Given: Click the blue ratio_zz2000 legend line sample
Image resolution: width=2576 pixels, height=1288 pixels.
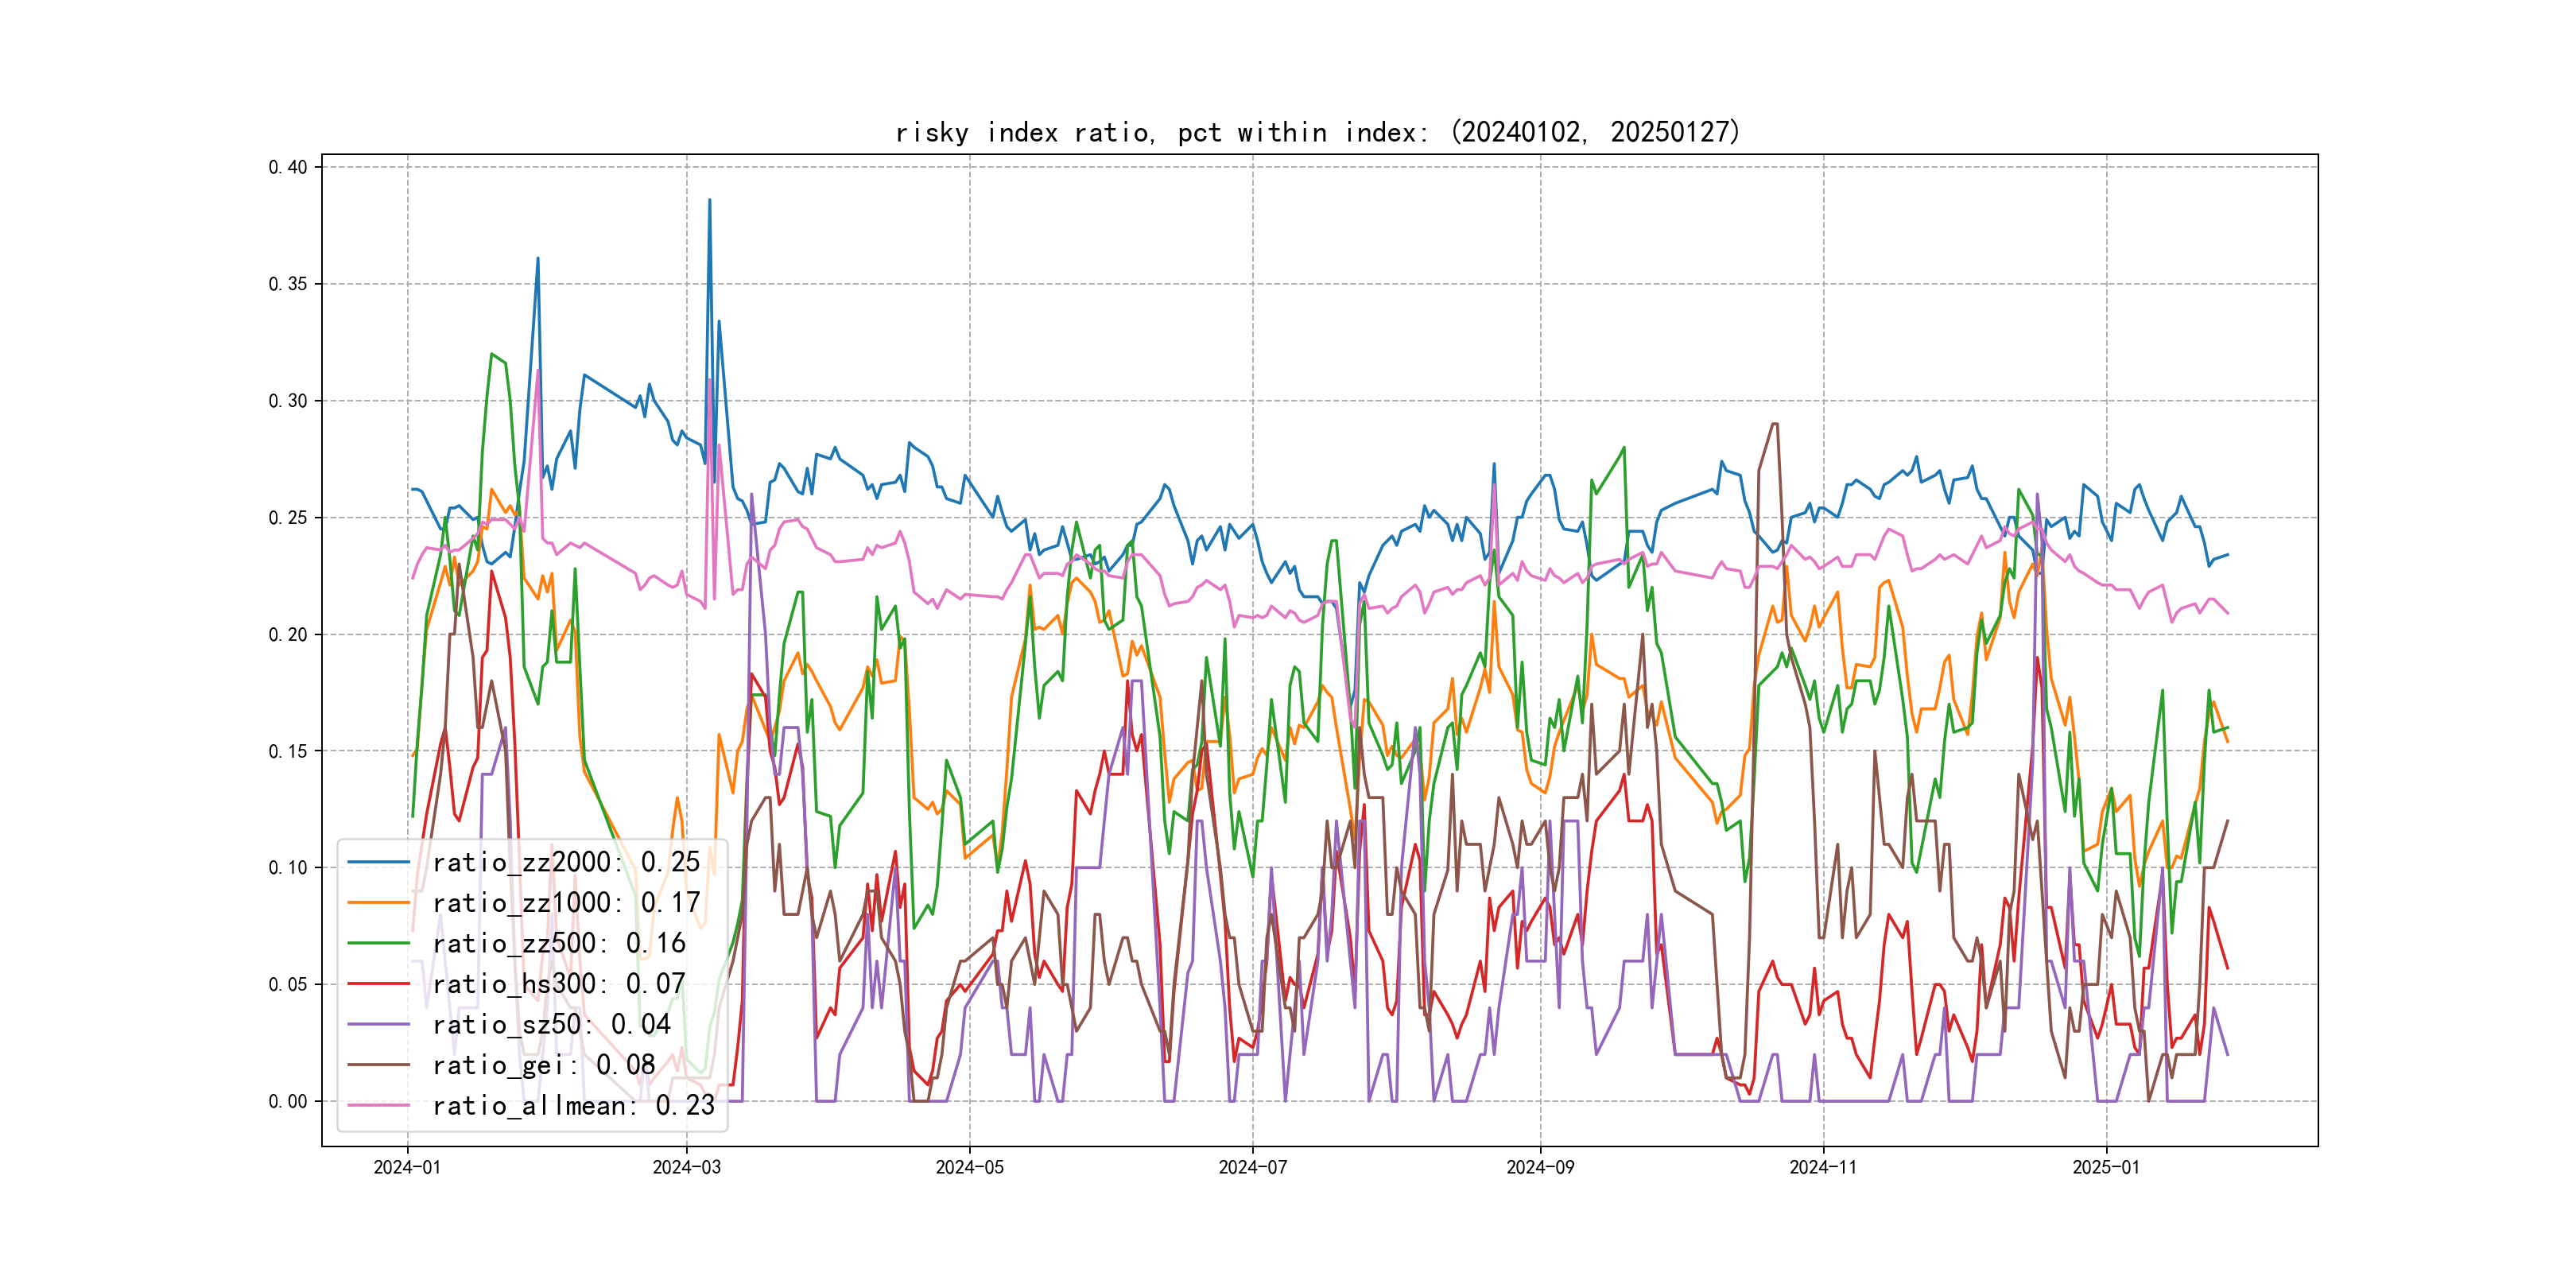Looking at the screenshot, I should click(x=378, y=862).
